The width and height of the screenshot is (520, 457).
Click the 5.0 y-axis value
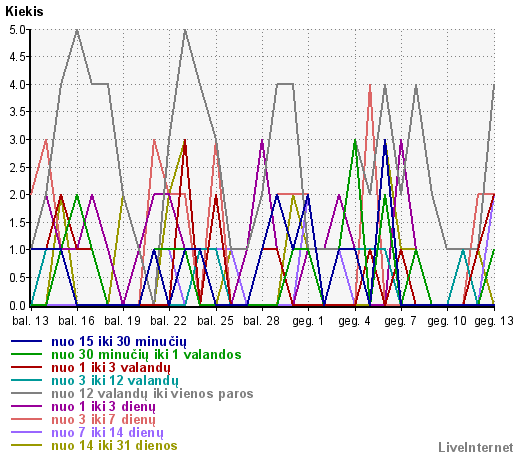18,30
